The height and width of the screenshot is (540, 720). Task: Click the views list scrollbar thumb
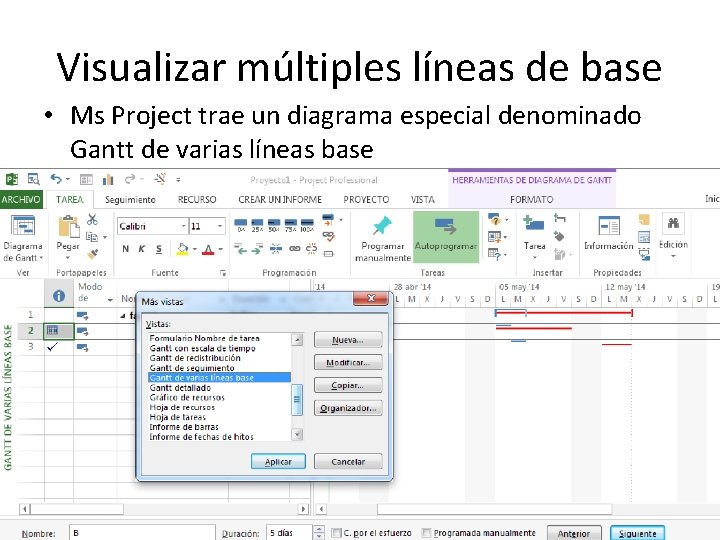point(297,399)
